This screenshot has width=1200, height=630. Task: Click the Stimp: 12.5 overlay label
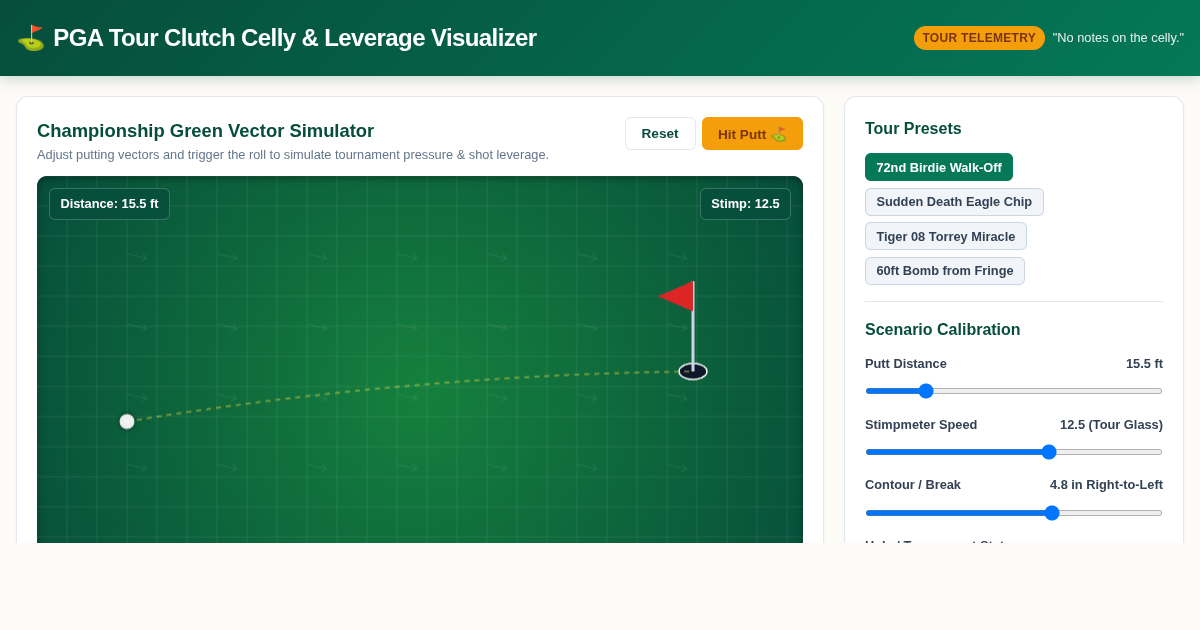[x=745, y=204]
